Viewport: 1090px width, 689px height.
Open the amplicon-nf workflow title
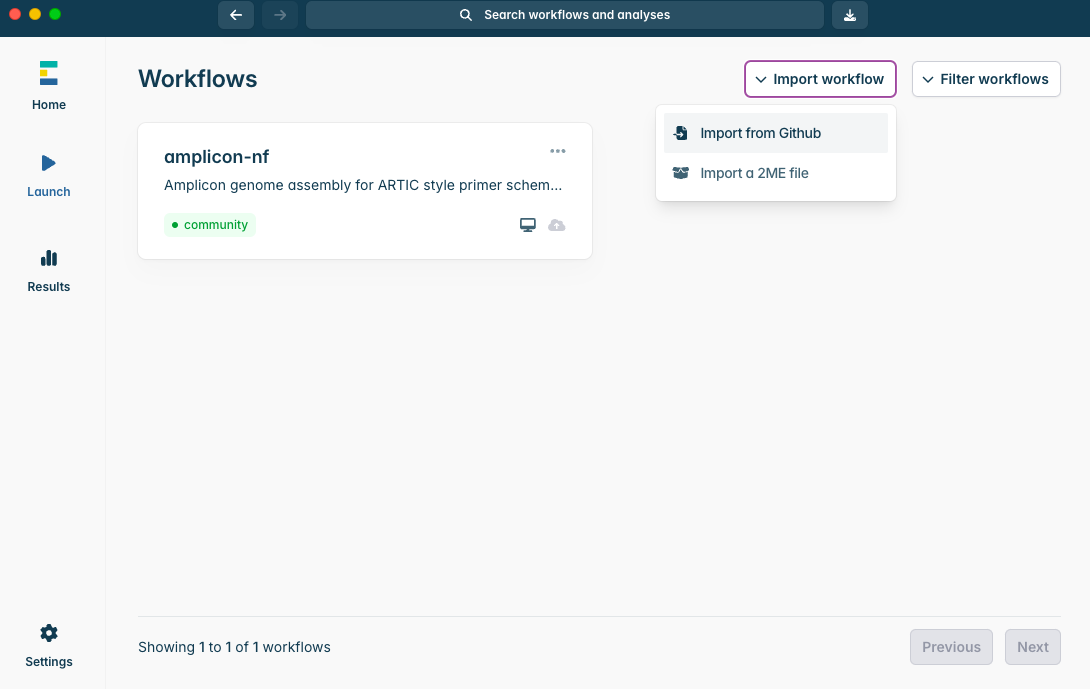click(216, 157)
